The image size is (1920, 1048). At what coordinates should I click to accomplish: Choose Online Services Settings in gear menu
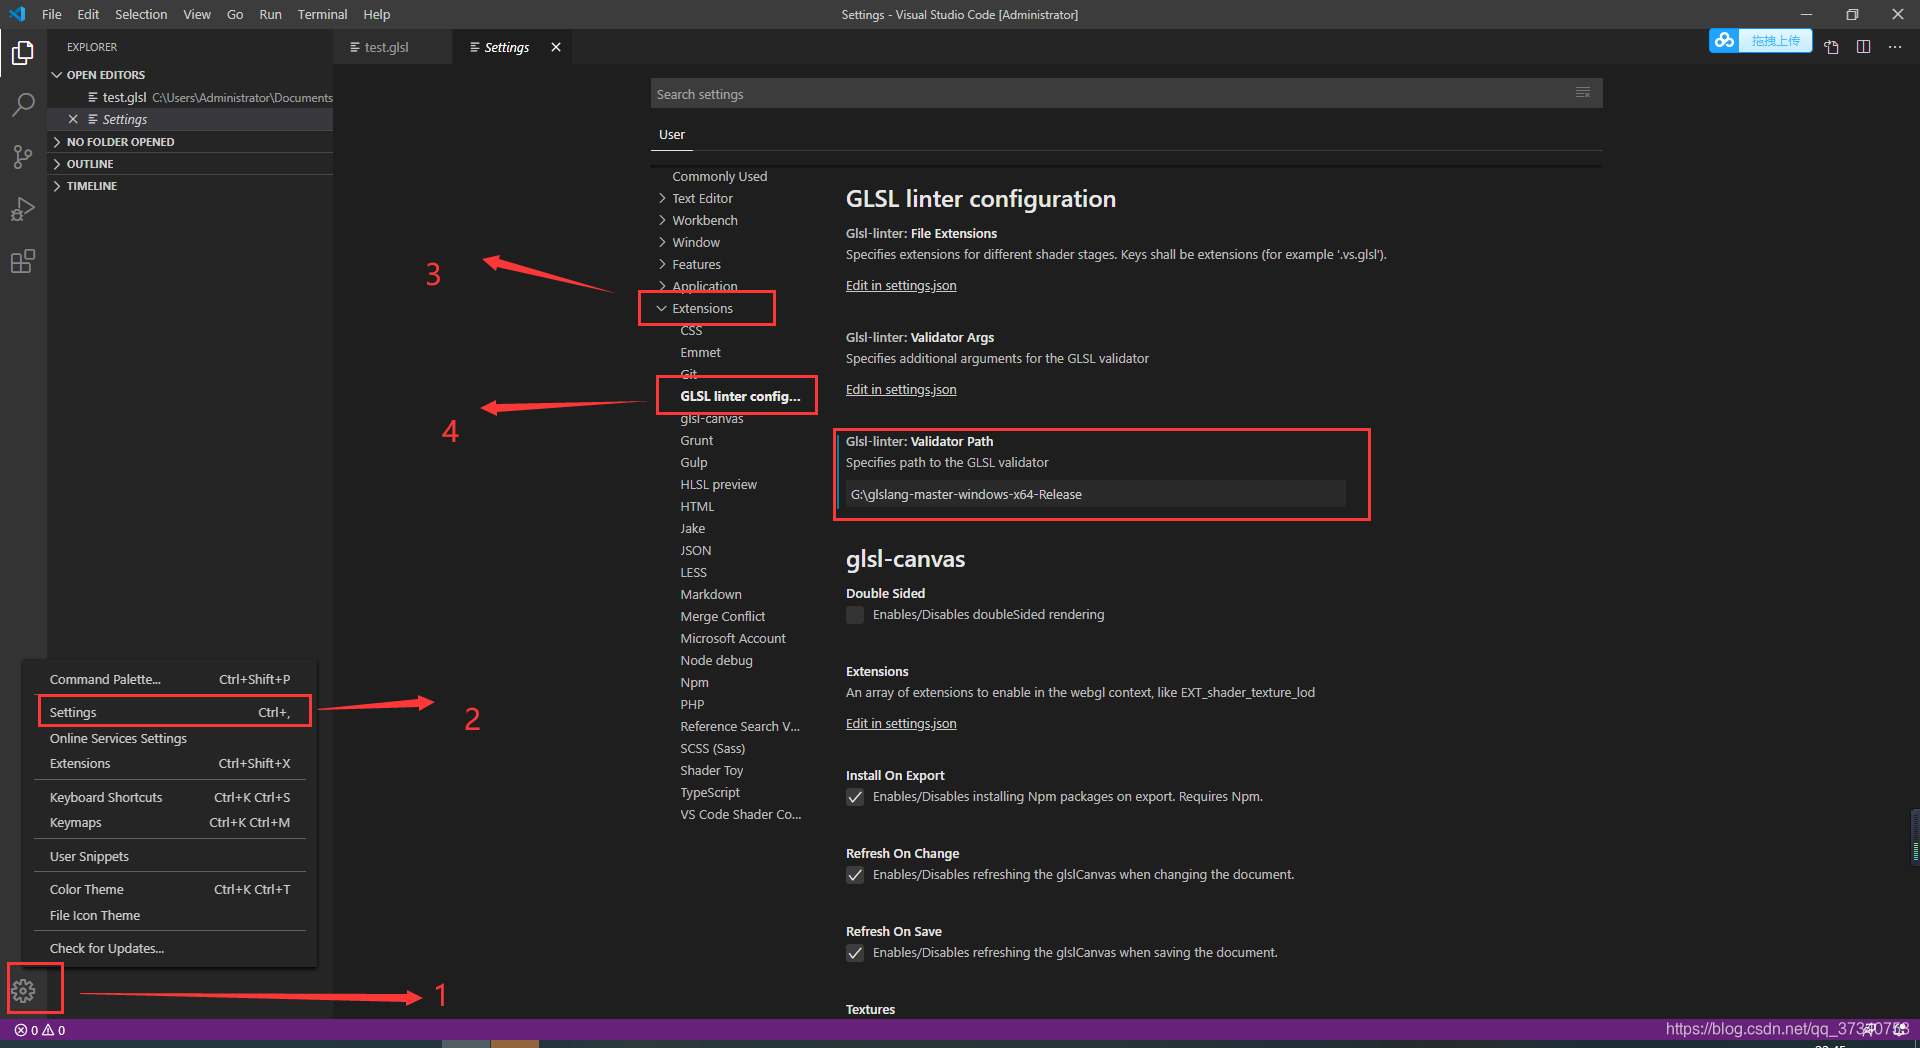pos(170,738)
